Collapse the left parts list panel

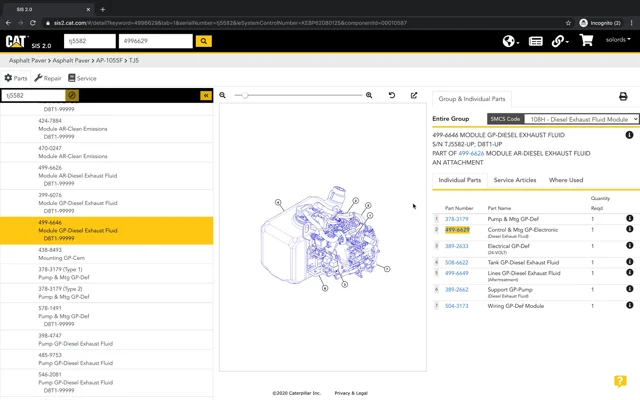[x=206, y=95]
